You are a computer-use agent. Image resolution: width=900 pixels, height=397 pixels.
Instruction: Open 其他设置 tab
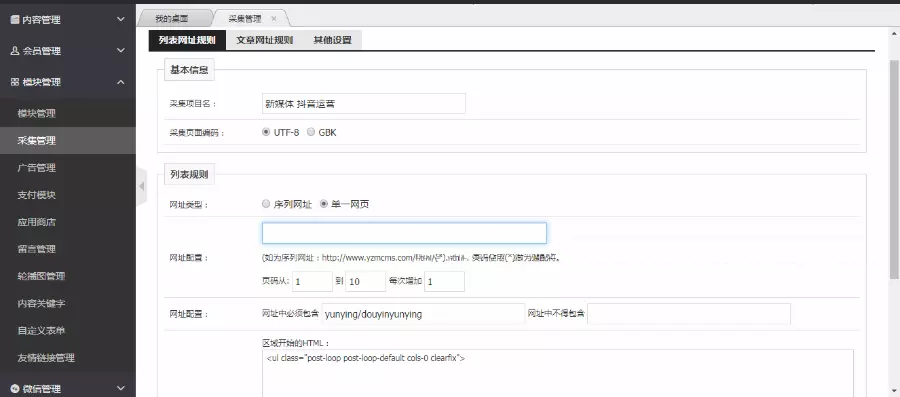click(x=332, y=40)
